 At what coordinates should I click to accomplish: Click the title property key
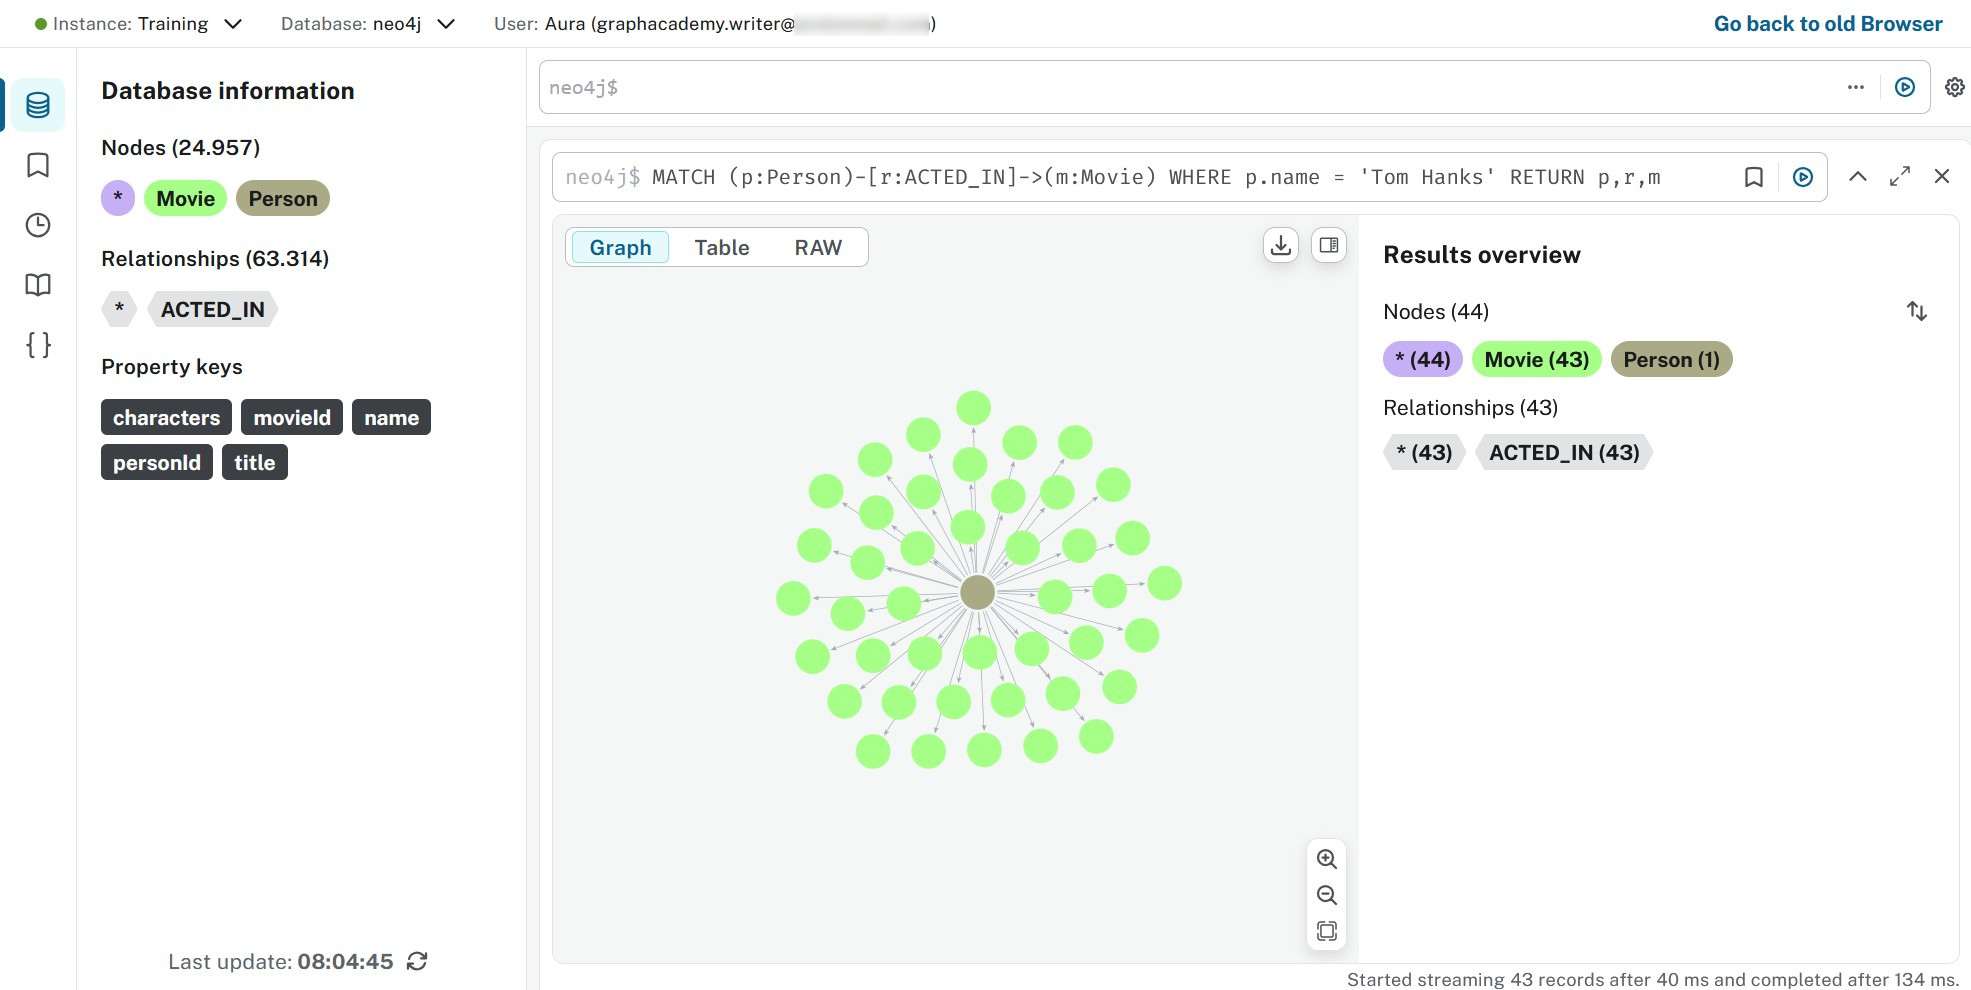(x=255, y=463)
